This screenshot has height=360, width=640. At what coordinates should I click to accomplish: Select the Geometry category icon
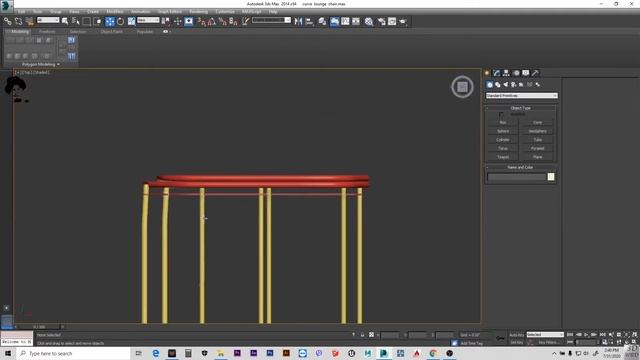pos(490,84)
